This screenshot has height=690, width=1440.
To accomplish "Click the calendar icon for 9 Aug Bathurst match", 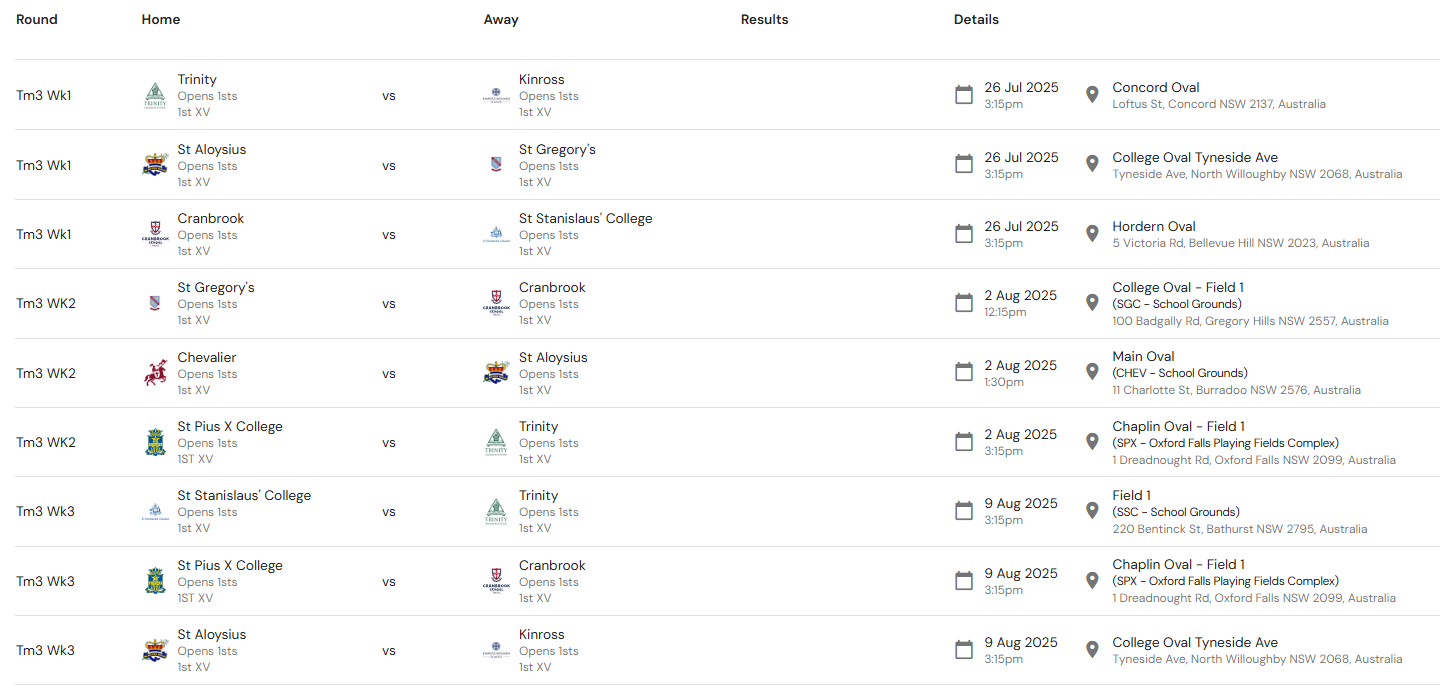I will (964, 511).
